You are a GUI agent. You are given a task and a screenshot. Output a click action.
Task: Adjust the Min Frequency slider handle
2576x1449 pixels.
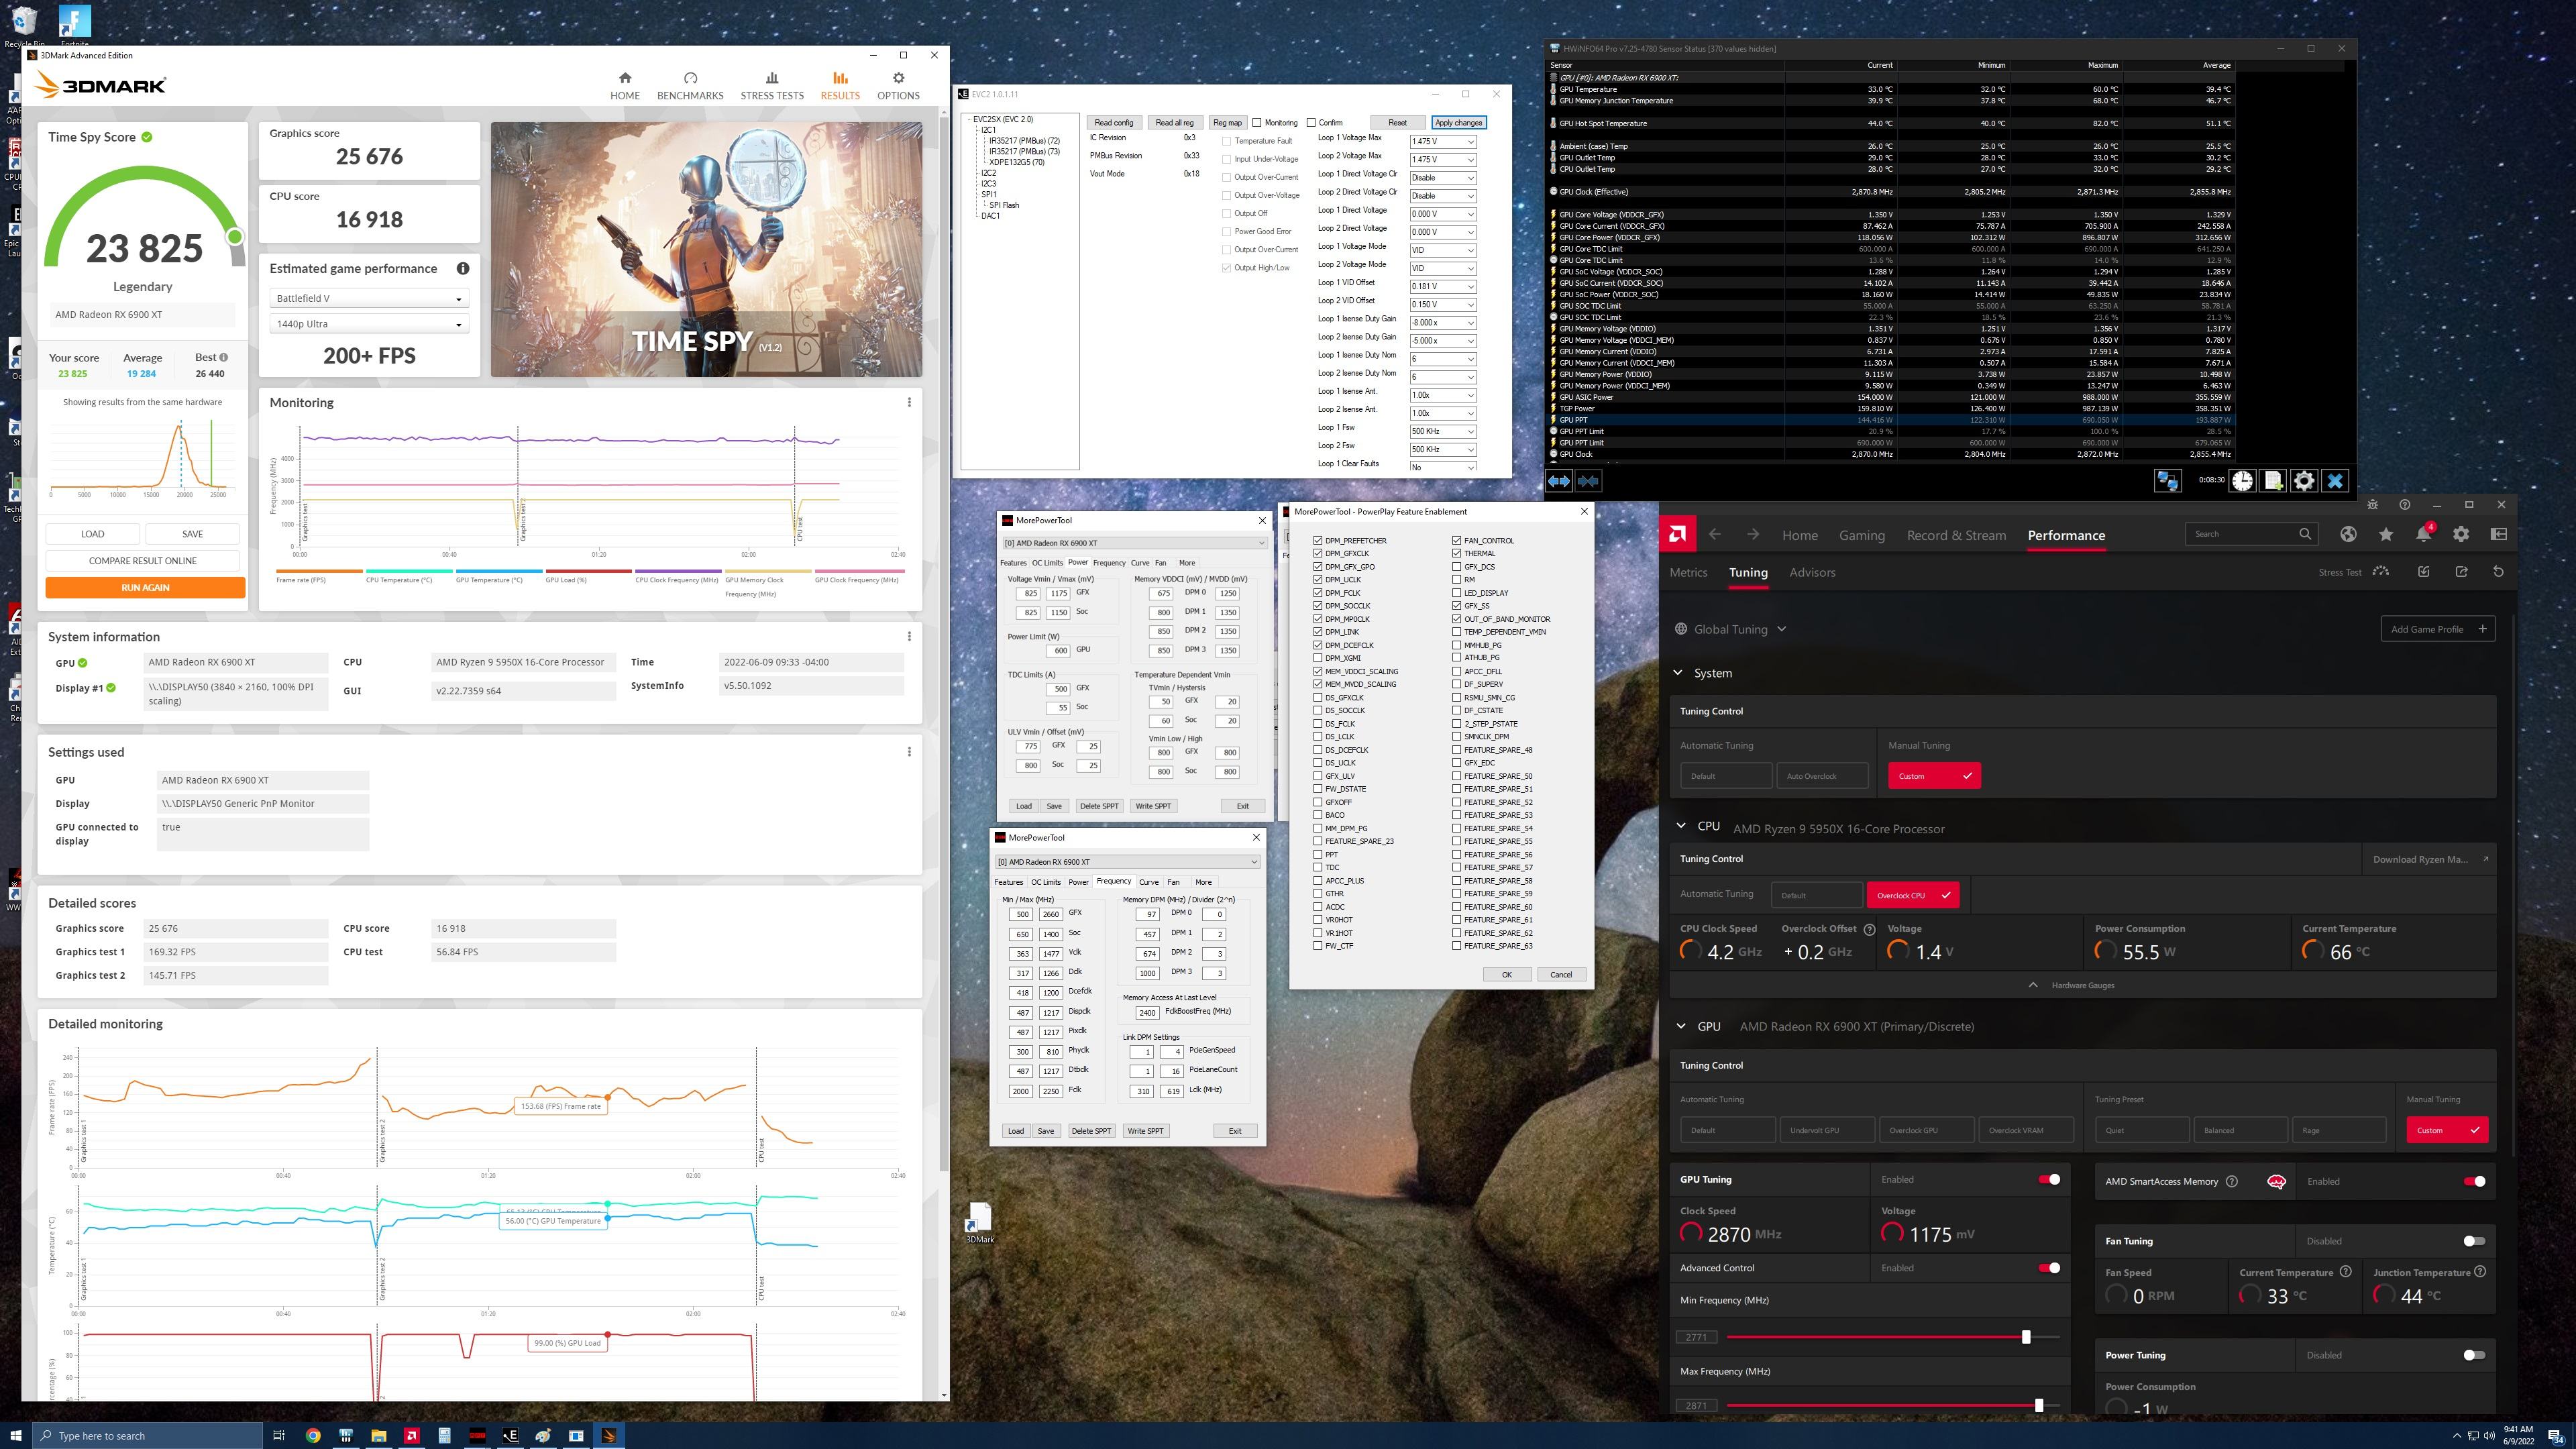2026,1337
